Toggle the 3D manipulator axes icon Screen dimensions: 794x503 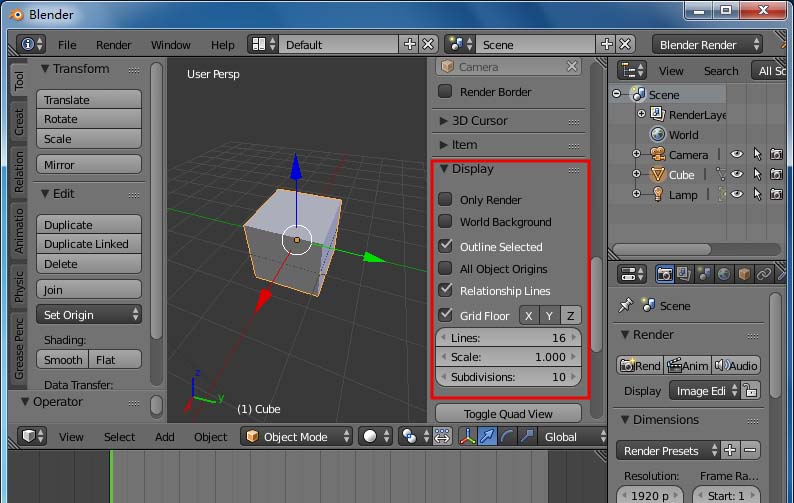(x=468, y=437)
